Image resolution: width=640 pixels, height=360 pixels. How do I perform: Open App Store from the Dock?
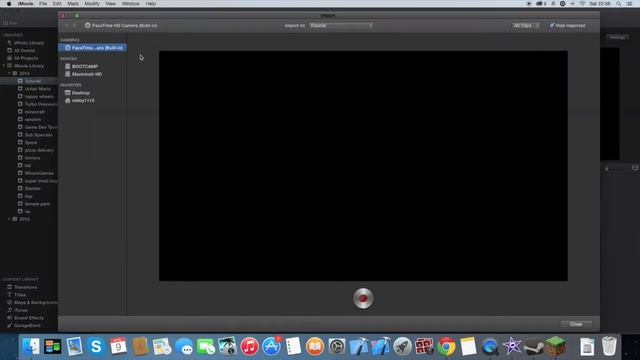[271, 347]
